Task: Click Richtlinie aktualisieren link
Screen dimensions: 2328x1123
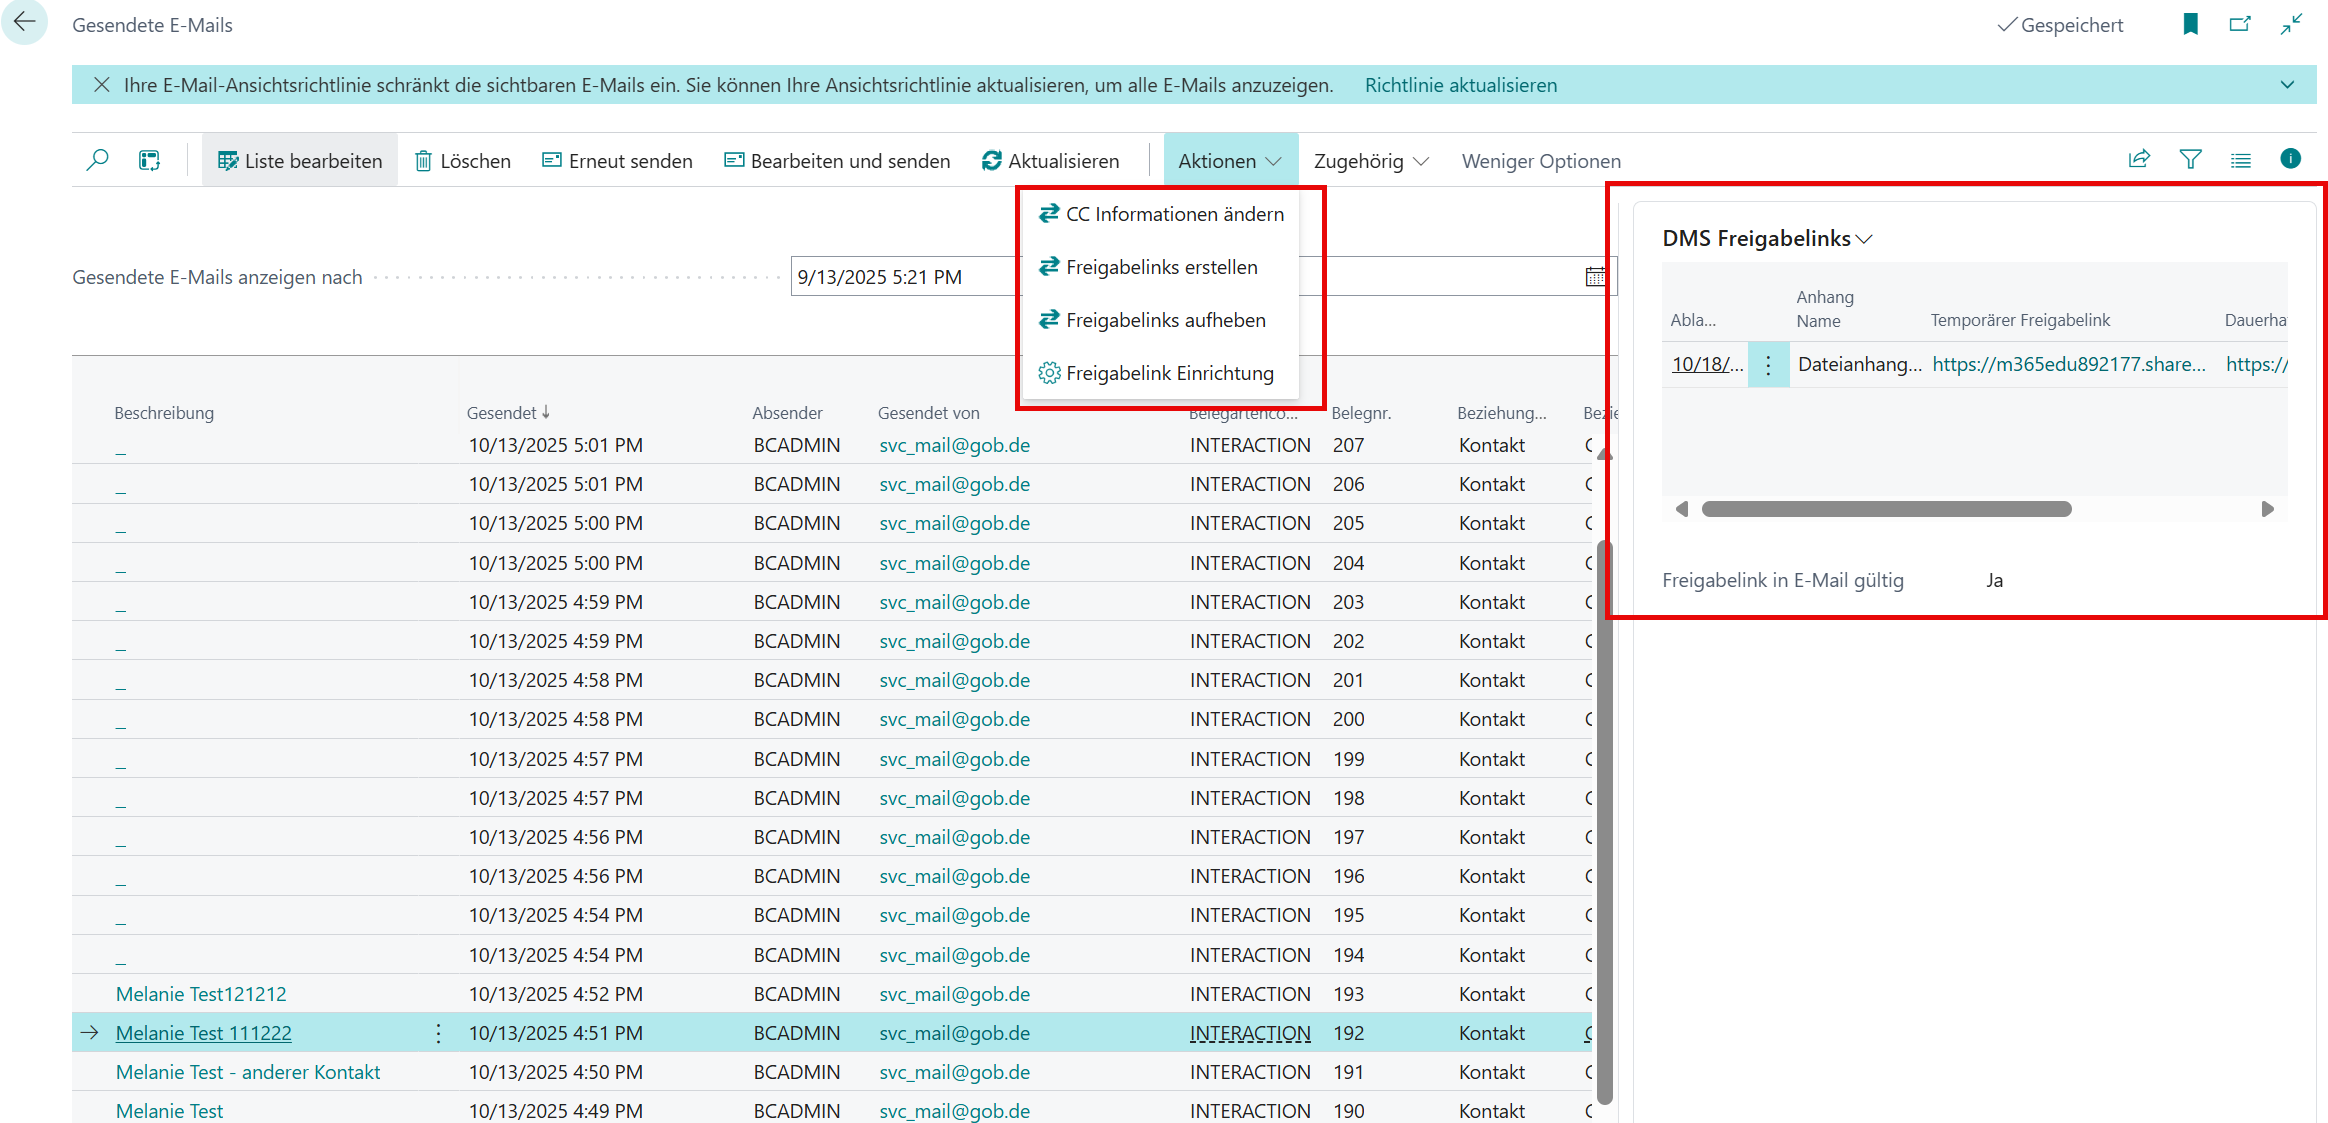Action: (x=1460, y=85)
